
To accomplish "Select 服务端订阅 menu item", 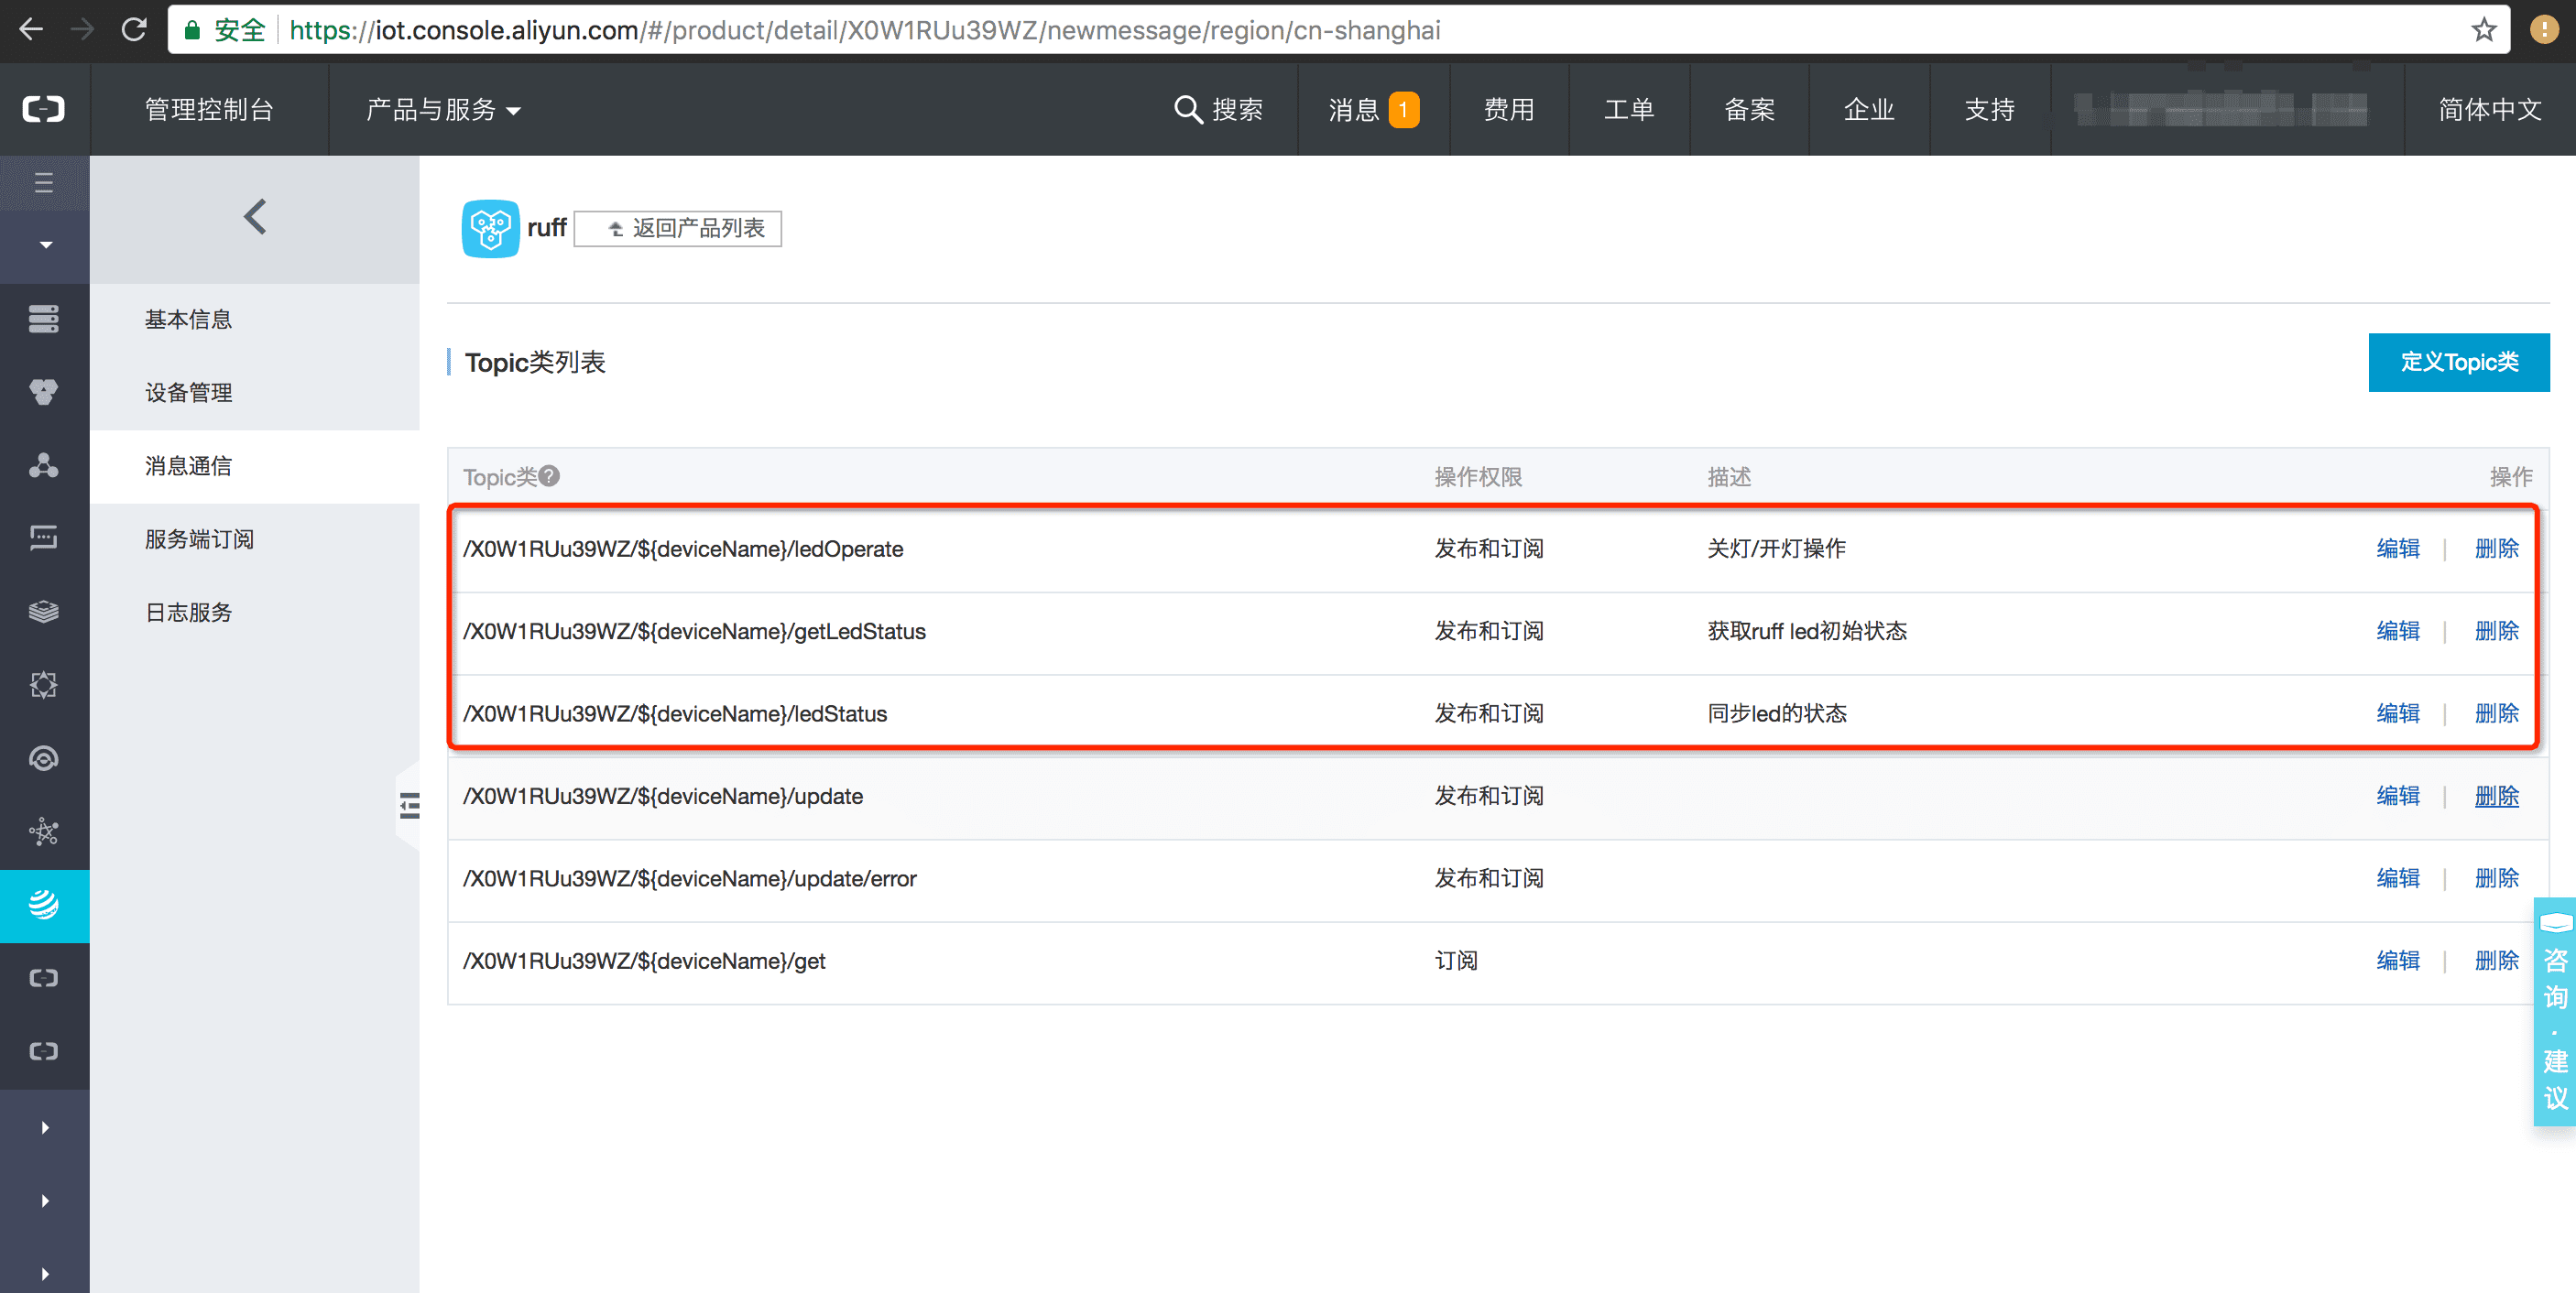I will (199, 539).
